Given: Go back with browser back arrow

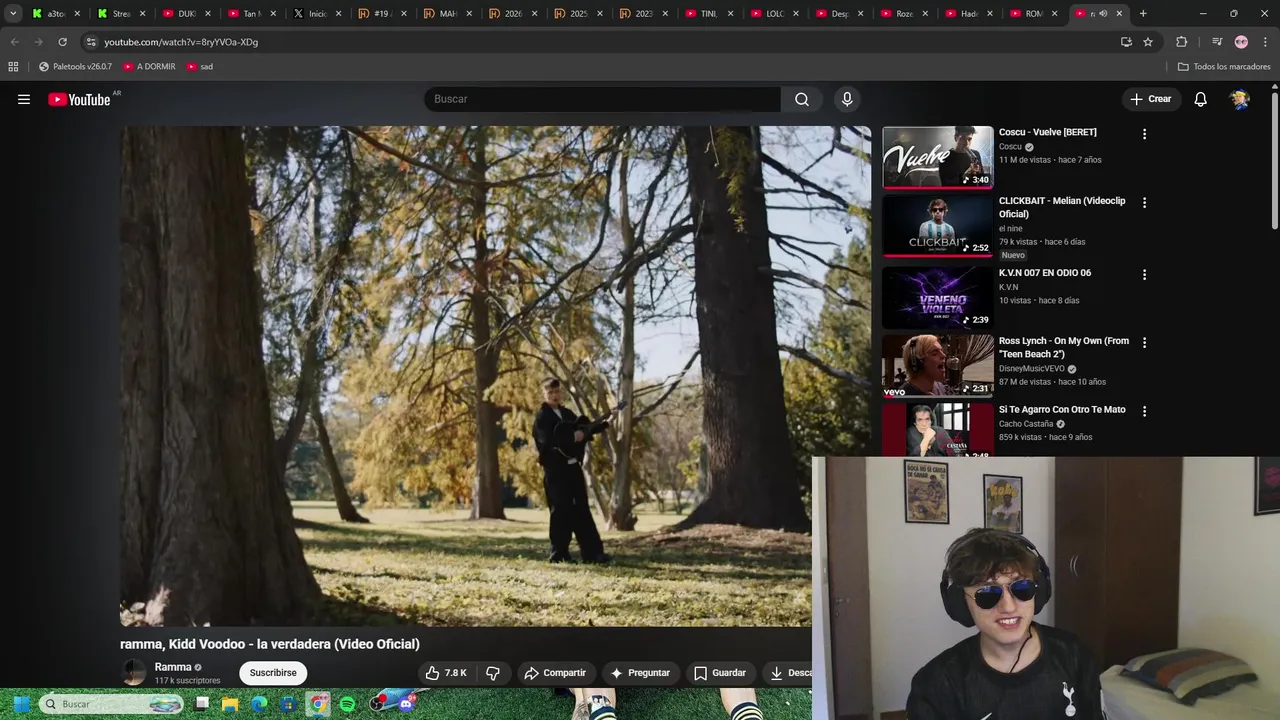Looking at the screenshot, I should 14,42.
